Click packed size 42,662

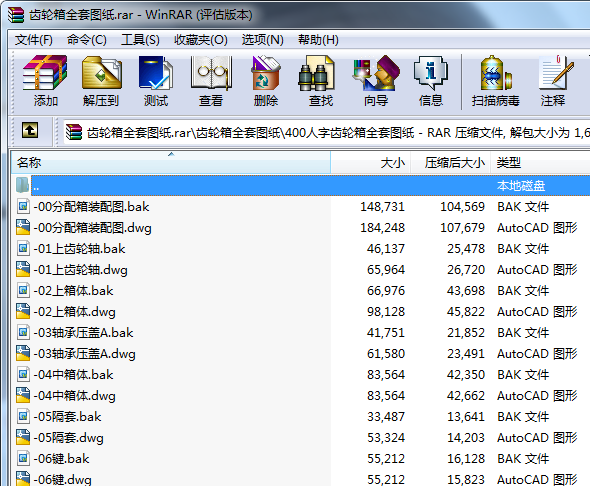coord(466,396)
